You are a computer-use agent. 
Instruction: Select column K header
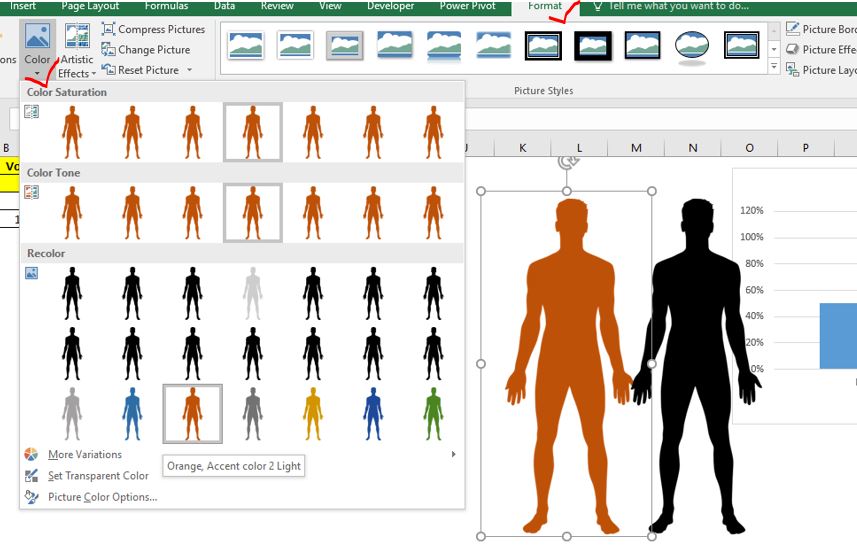point(523,148)
